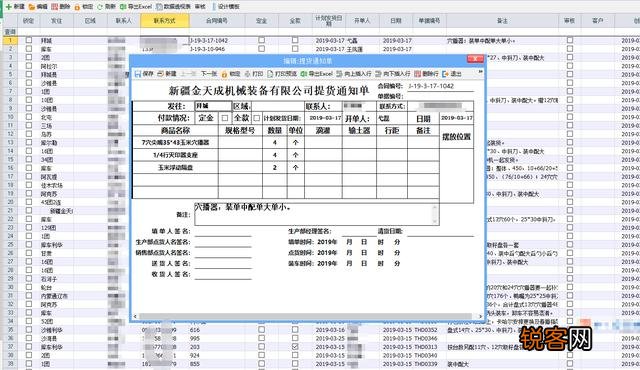Click the 商品名称 header in the form table
640x370 pixels.
coord(176,131)
